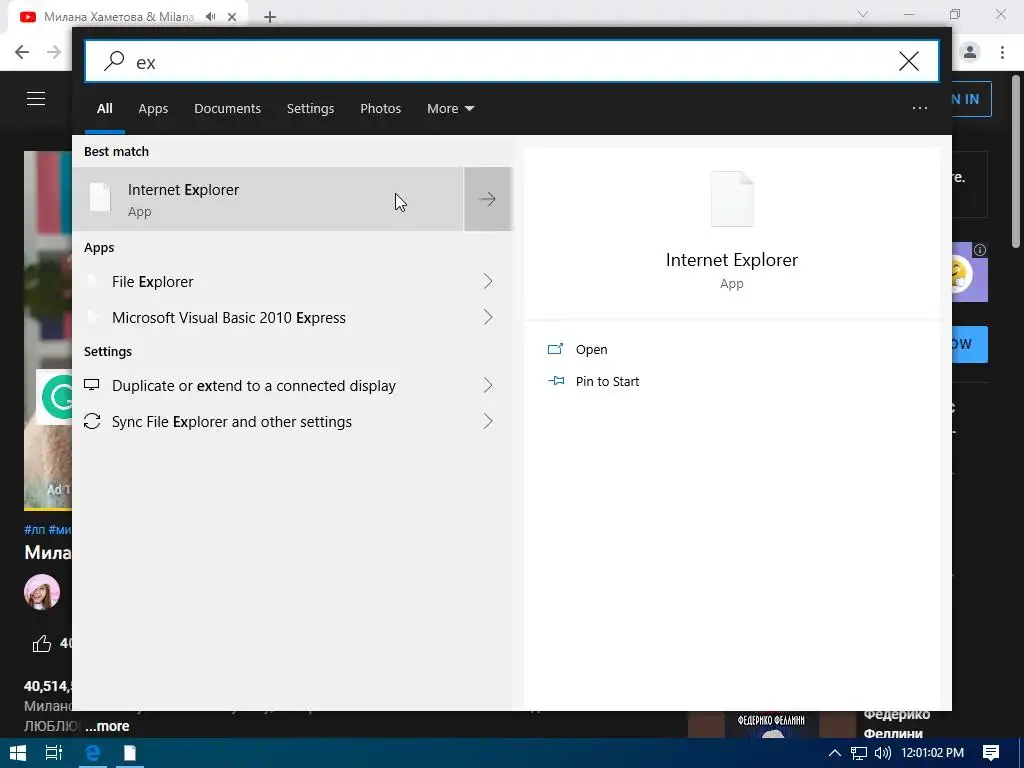Viewport: 1024px width, 768px height.
Task: Click the search field containing "ex"
Action: [511, 61]
